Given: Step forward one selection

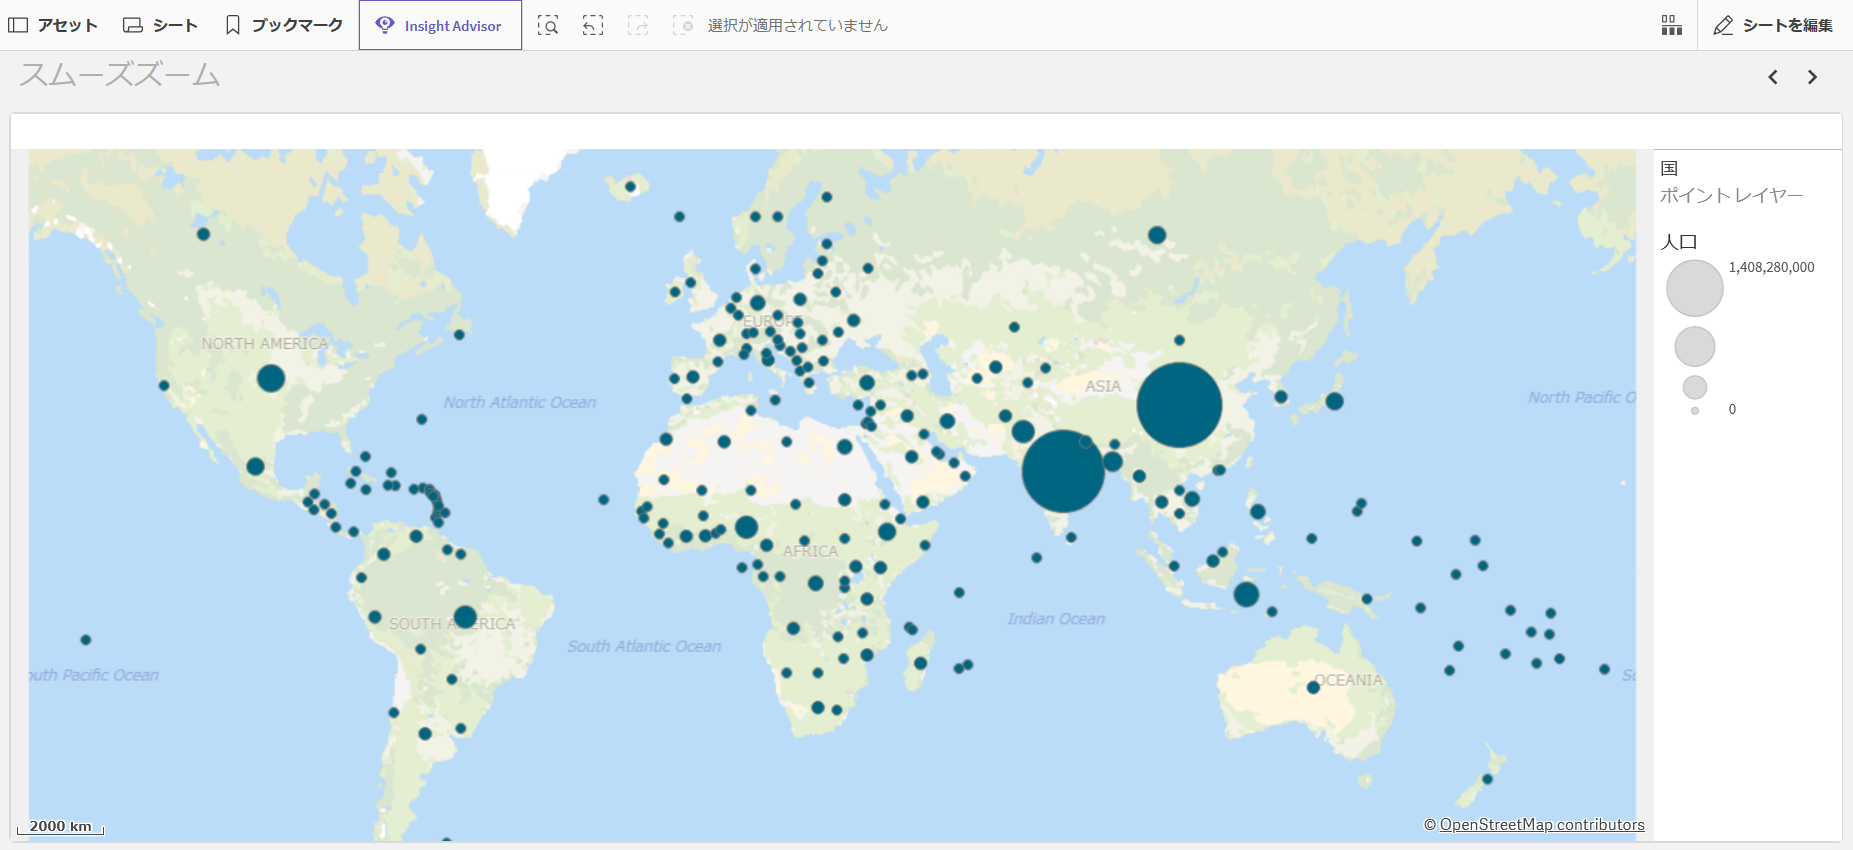Looking at the screenshot, I should click(638, 25).
